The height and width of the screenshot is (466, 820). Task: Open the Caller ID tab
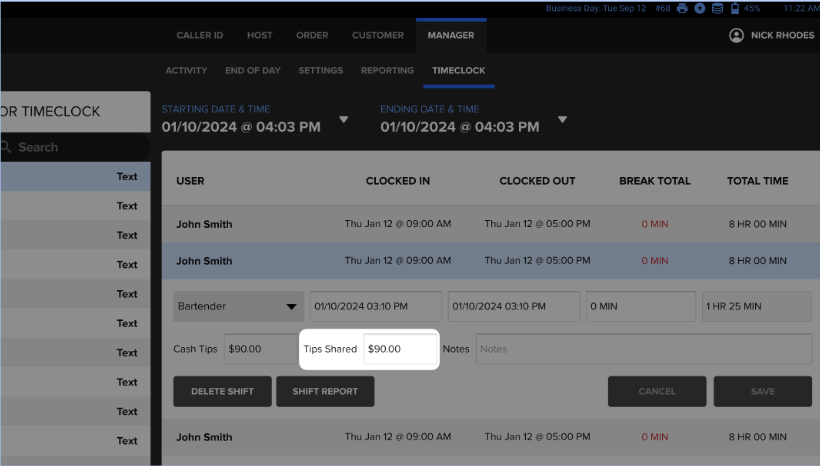point(200,35)
